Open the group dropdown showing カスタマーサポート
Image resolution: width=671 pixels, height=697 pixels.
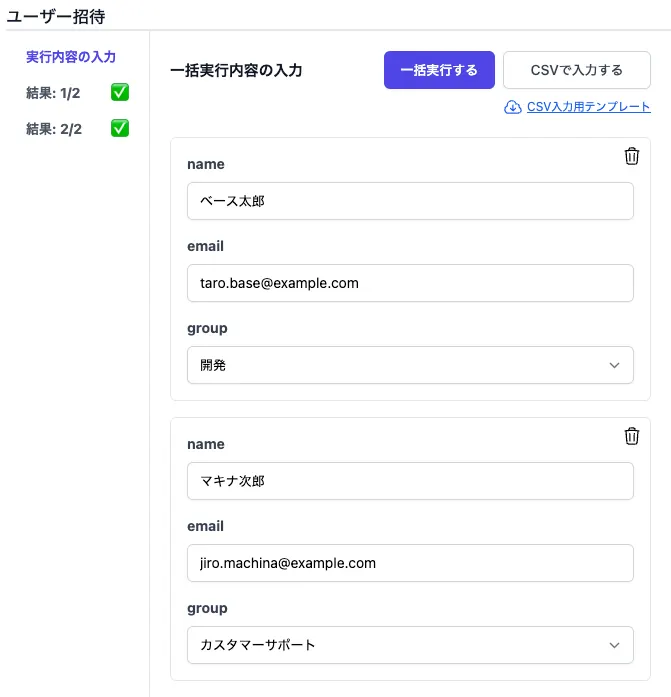coord(410,645)
